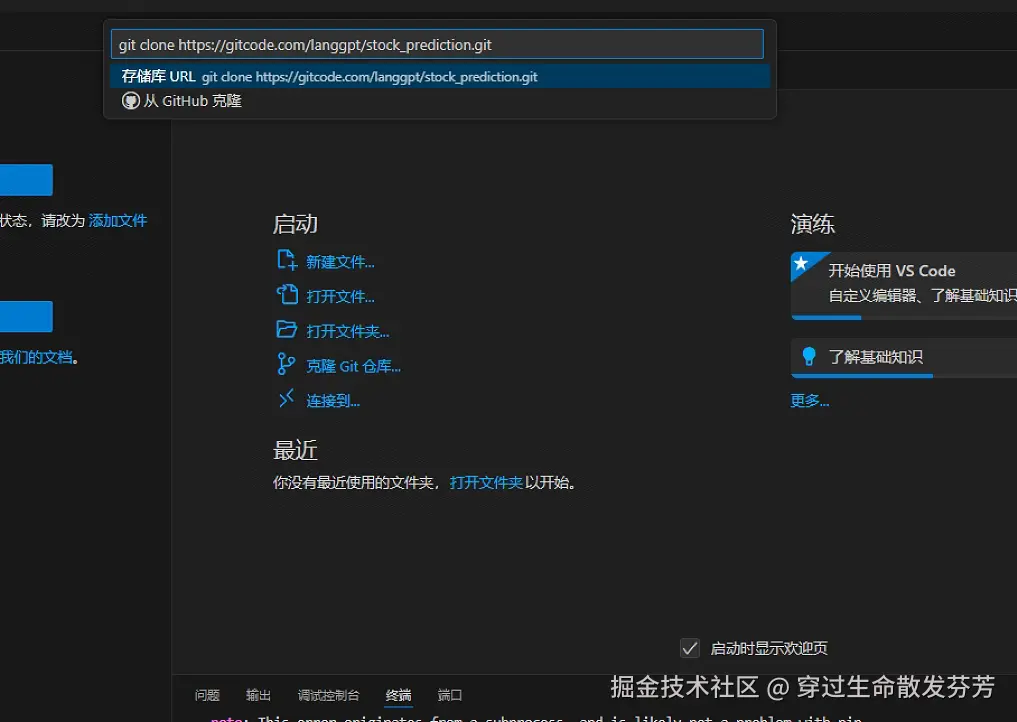Click the blue button above 我们的文档
The width and height of the screenshot is (1017, 722).
point(26,317)
